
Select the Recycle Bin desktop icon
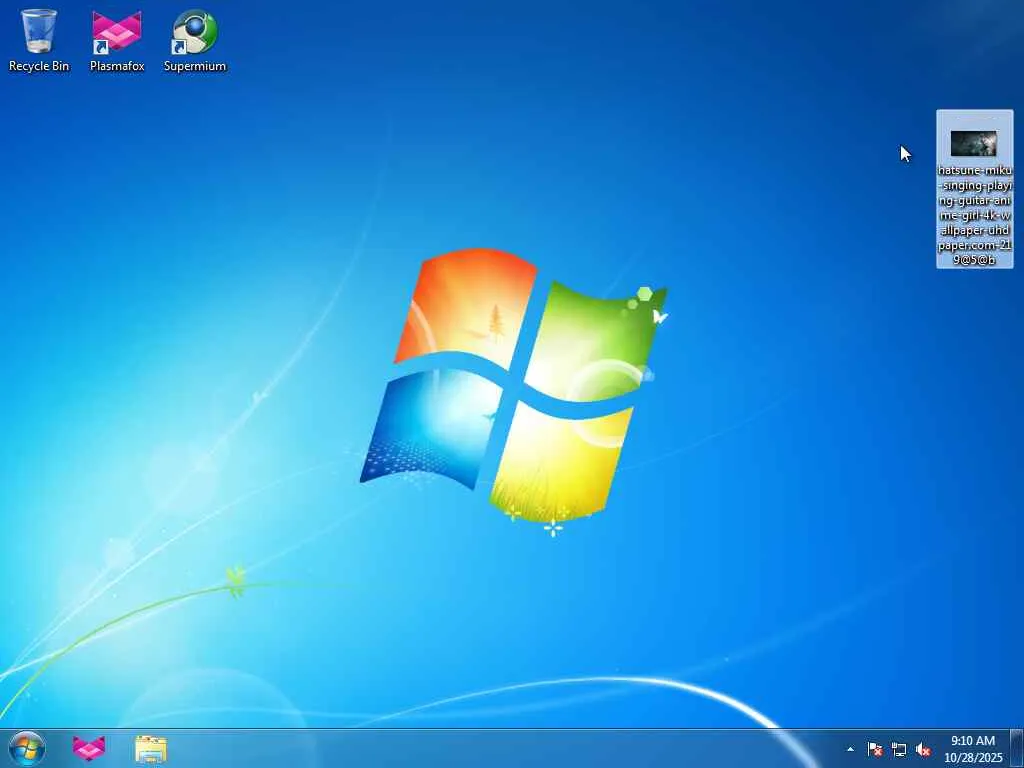(39, 40)
